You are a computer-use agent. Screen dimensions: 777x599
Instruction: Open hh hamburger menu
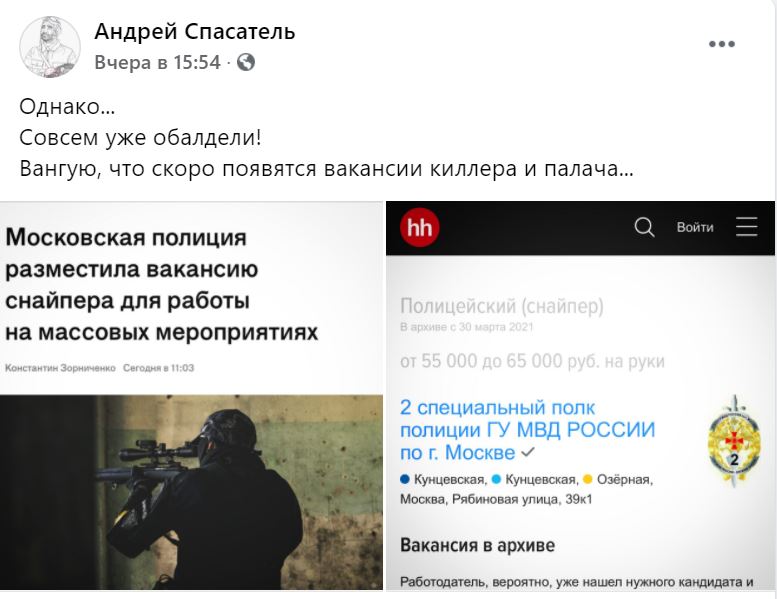tap(746, 227)
